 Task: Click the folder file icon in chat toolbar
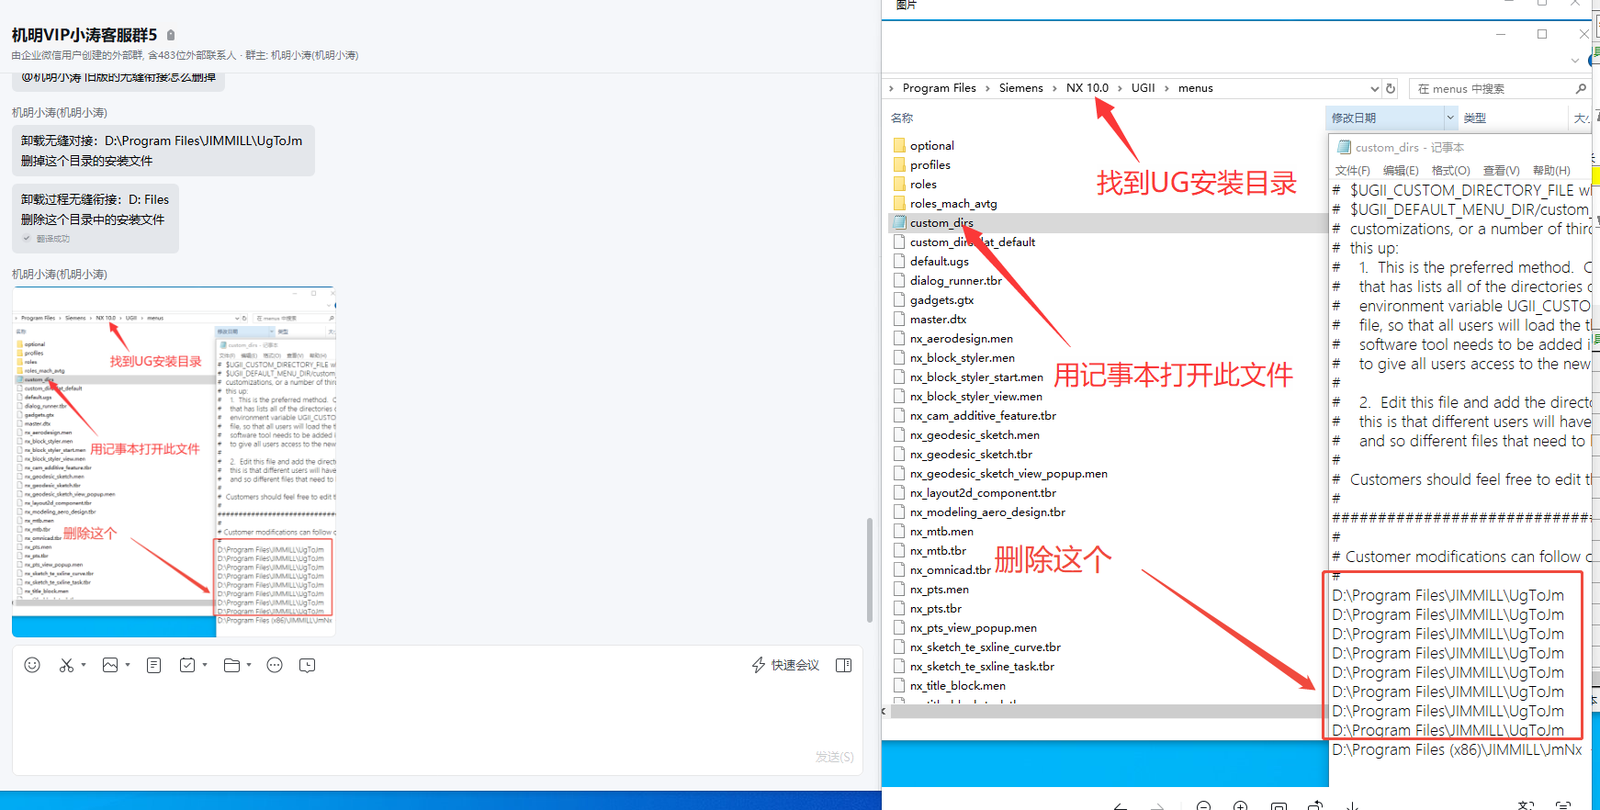pos(232,665)
